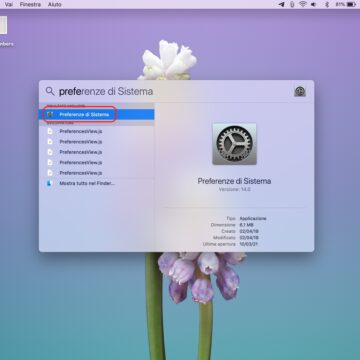Open the Wi-Fi status menu
Screen dimensions: 360x360
(x=303, y=4)
